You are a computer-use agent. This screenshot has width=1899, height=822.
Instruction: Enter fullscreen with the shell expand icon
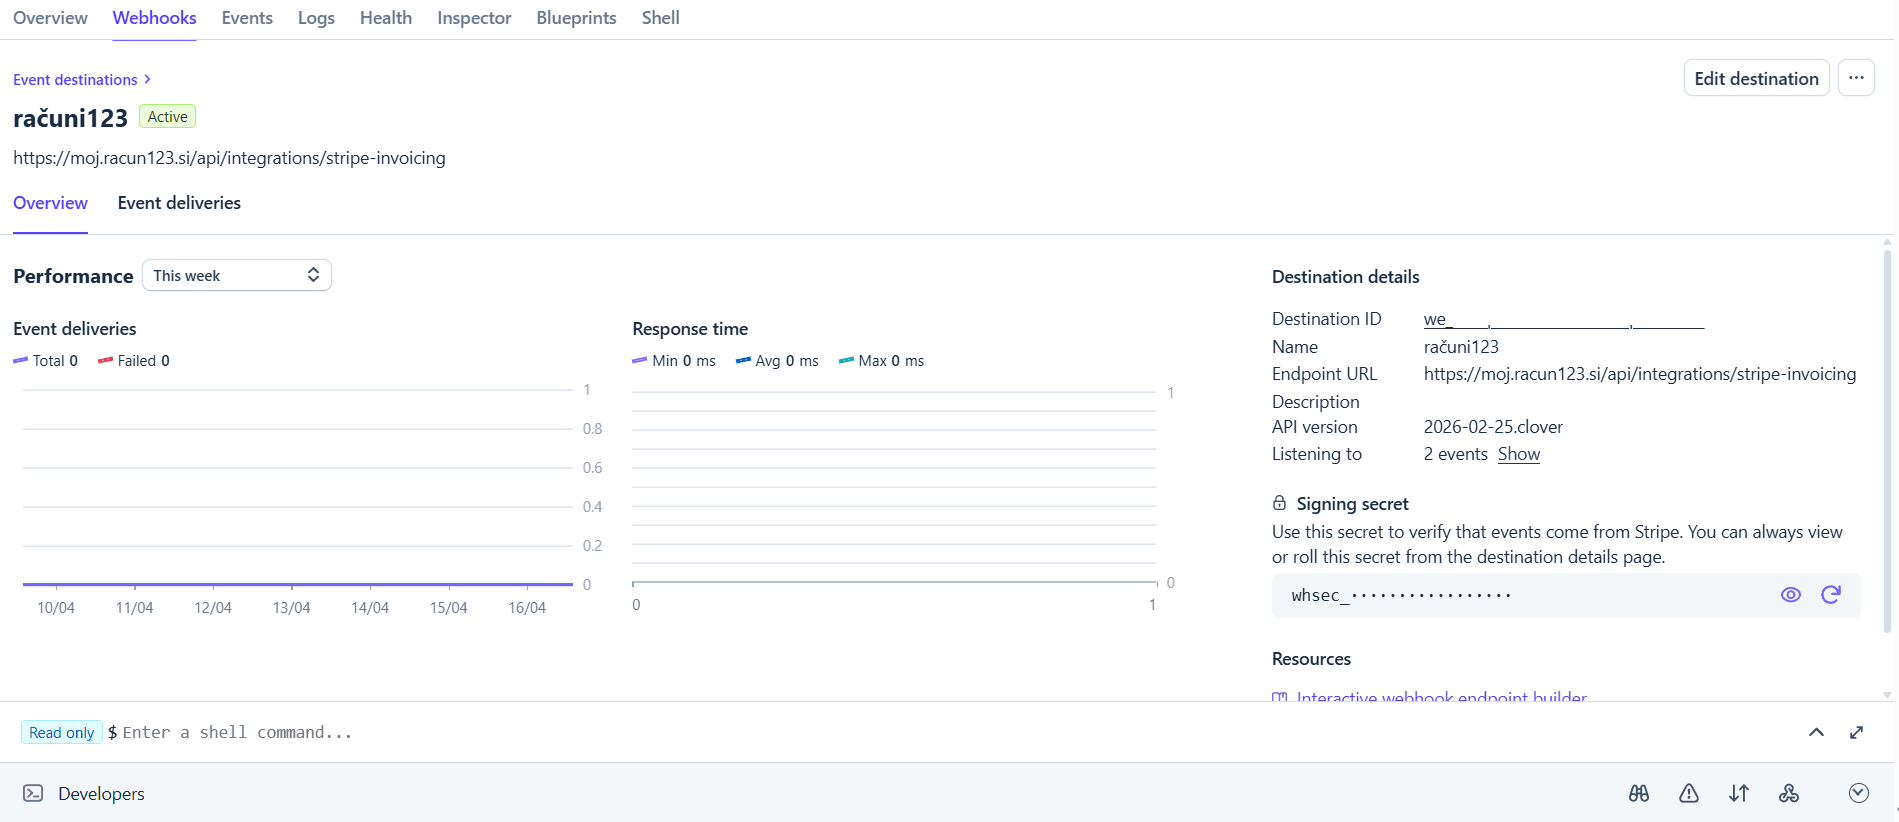coord(1856,732)
